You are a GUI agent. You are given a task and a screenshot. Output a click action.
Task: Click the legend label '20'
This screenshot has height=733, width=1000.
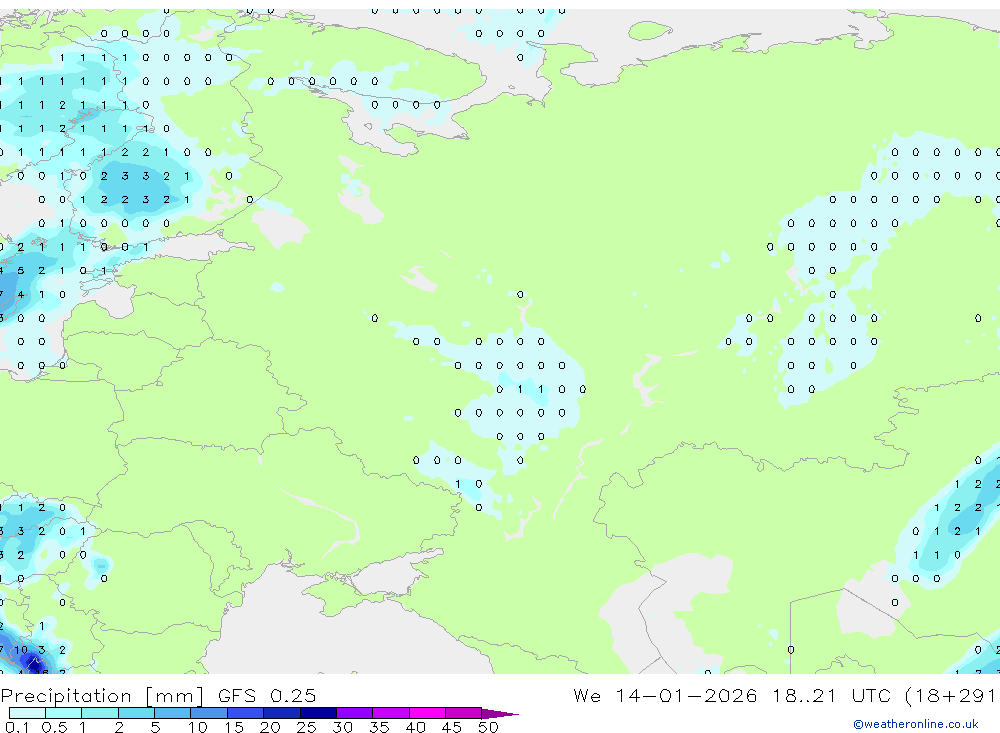pyautogui.click(x=270, y=727)
